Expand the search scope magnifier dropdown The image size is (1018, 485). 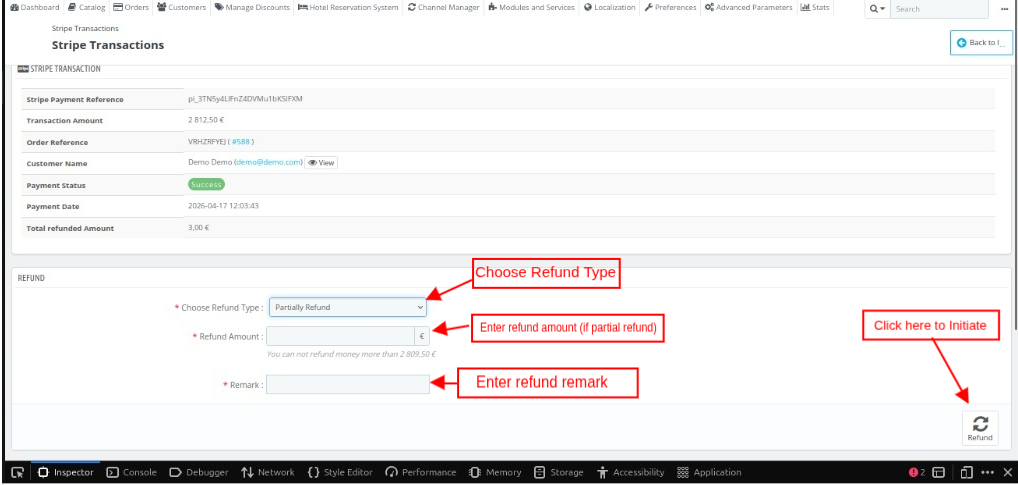click(x=877, y=8)
